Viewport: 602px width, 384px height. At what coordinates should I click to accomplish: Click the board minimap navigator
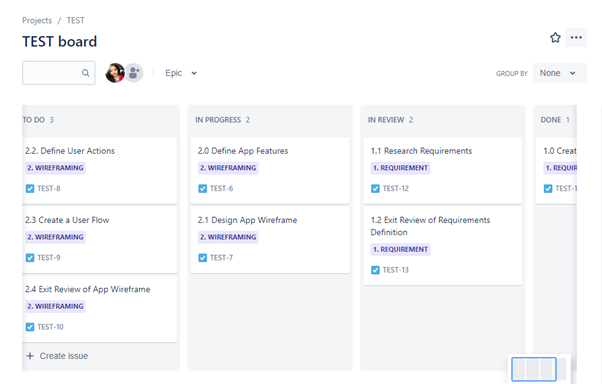pos(539,369)
